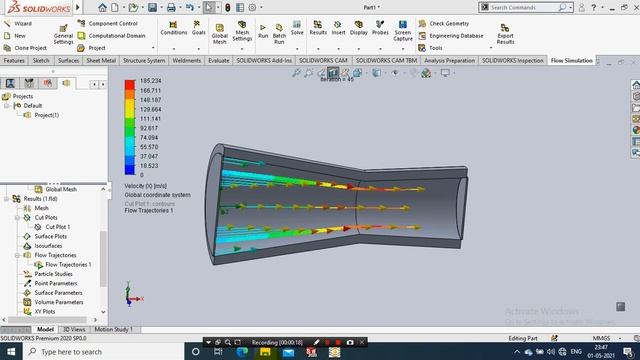The height and width of the screenshot is (360, 640).
Task: Open Motion Study 1 tab
Action: click(113, 329)
